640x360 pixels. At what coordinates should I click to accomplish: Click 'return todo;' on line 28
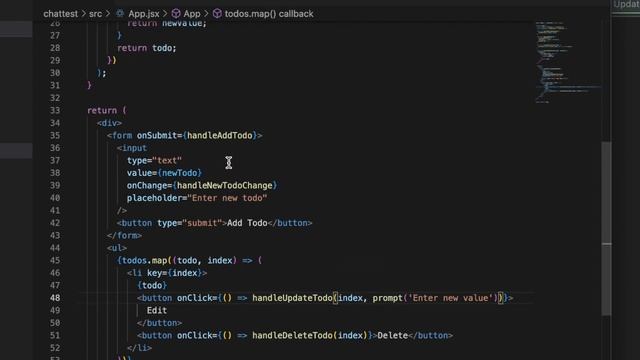click(147, 48)
